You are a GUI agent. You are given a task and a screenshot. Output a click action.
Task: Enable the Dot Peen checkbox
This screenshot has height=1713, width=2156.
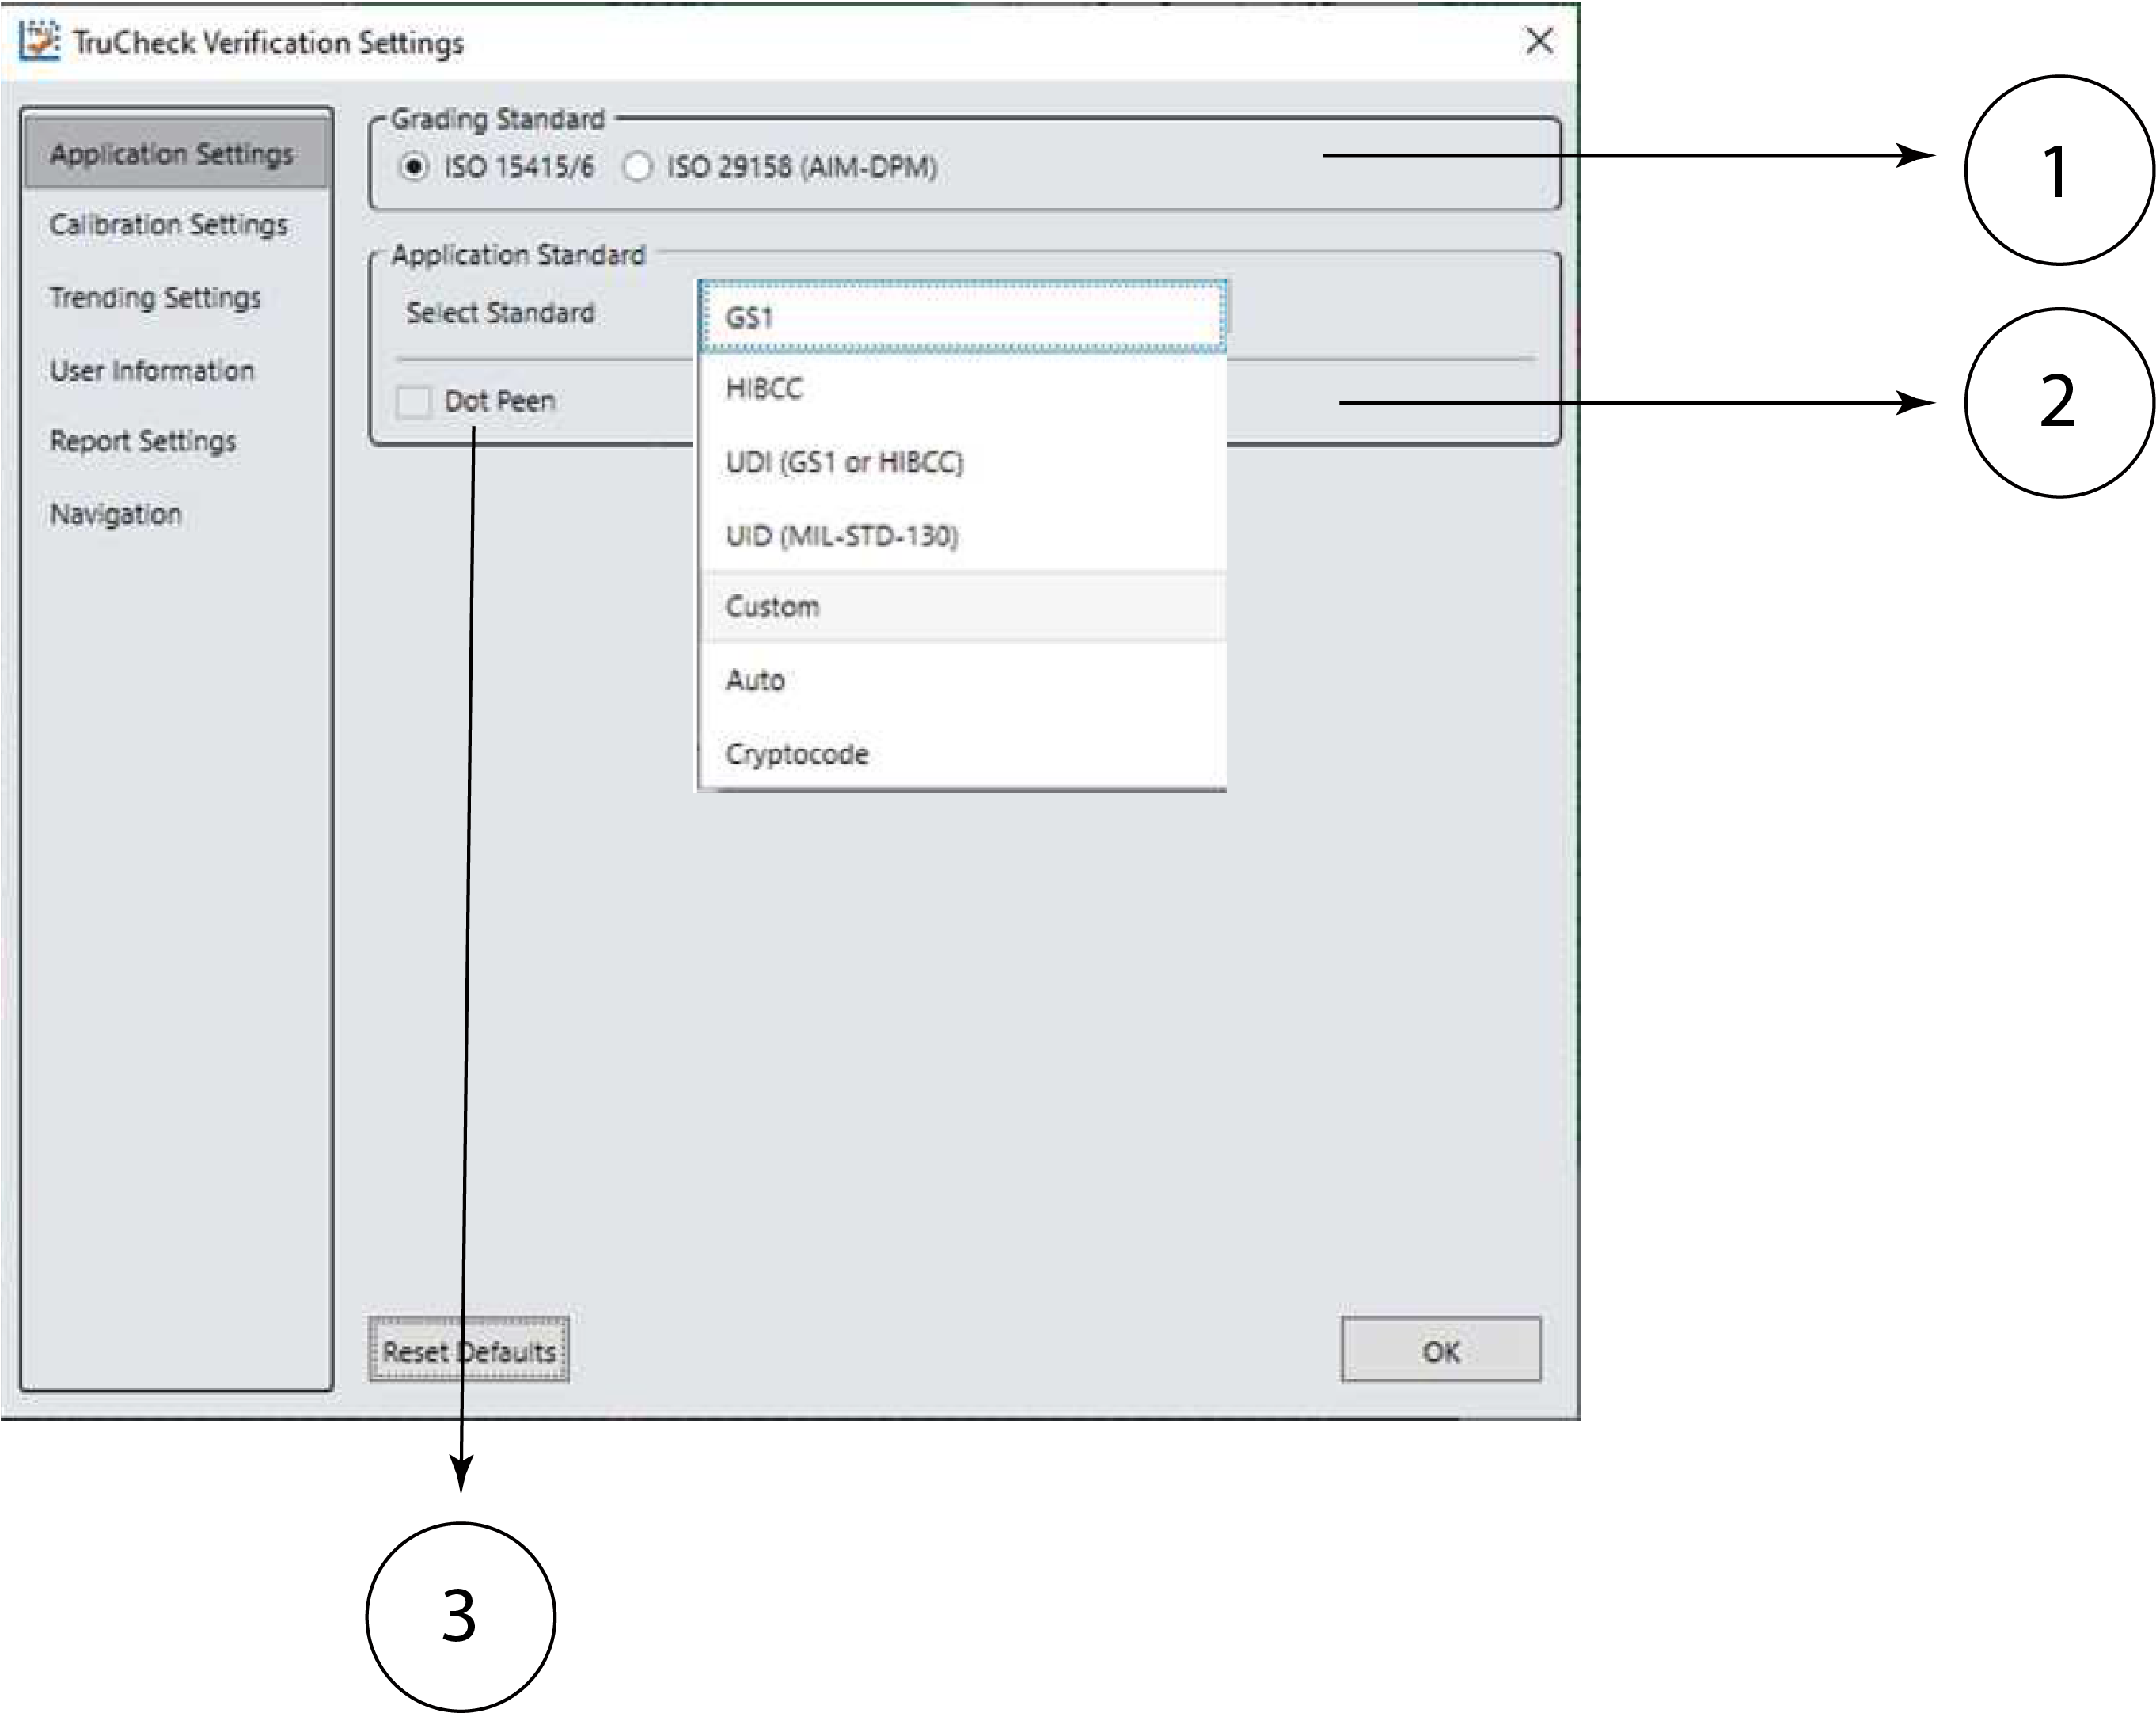pos(413,401)
